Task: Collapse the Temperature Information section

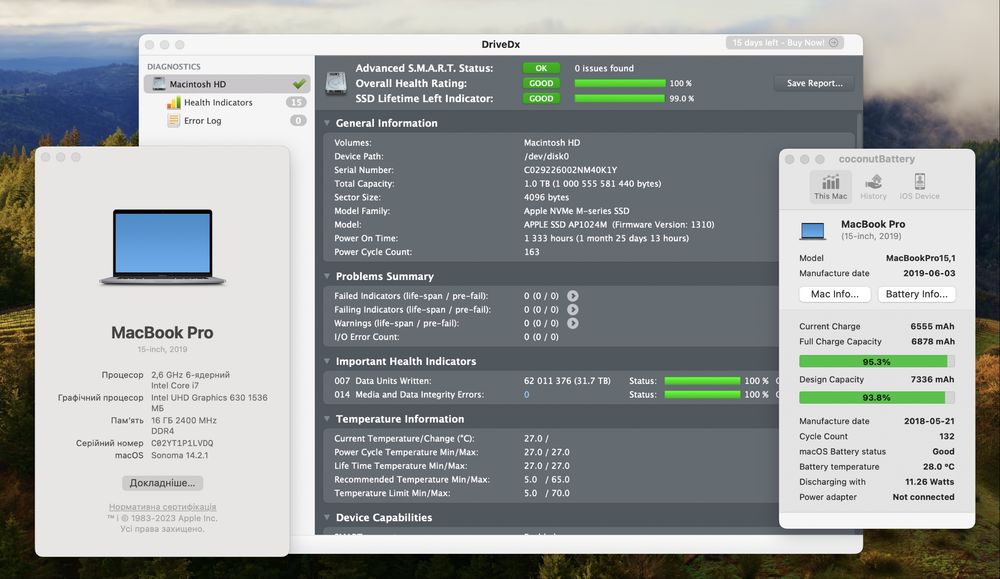Action: click(327, 419)
